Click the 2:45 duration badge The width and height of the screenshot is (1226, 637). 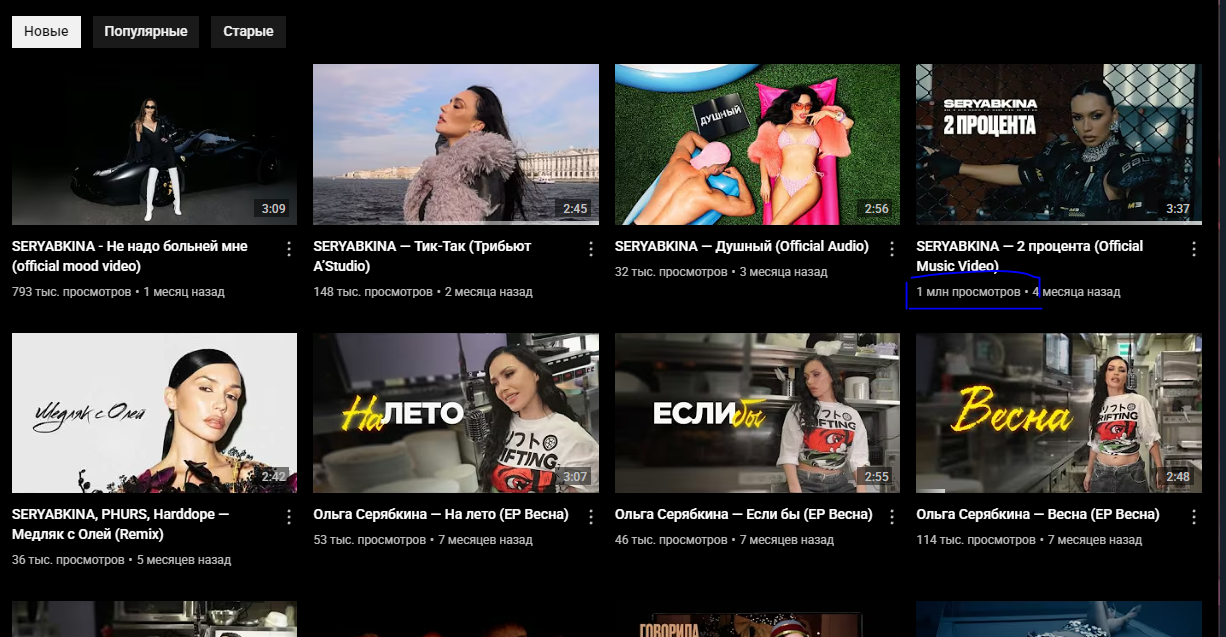coord(575,209)
